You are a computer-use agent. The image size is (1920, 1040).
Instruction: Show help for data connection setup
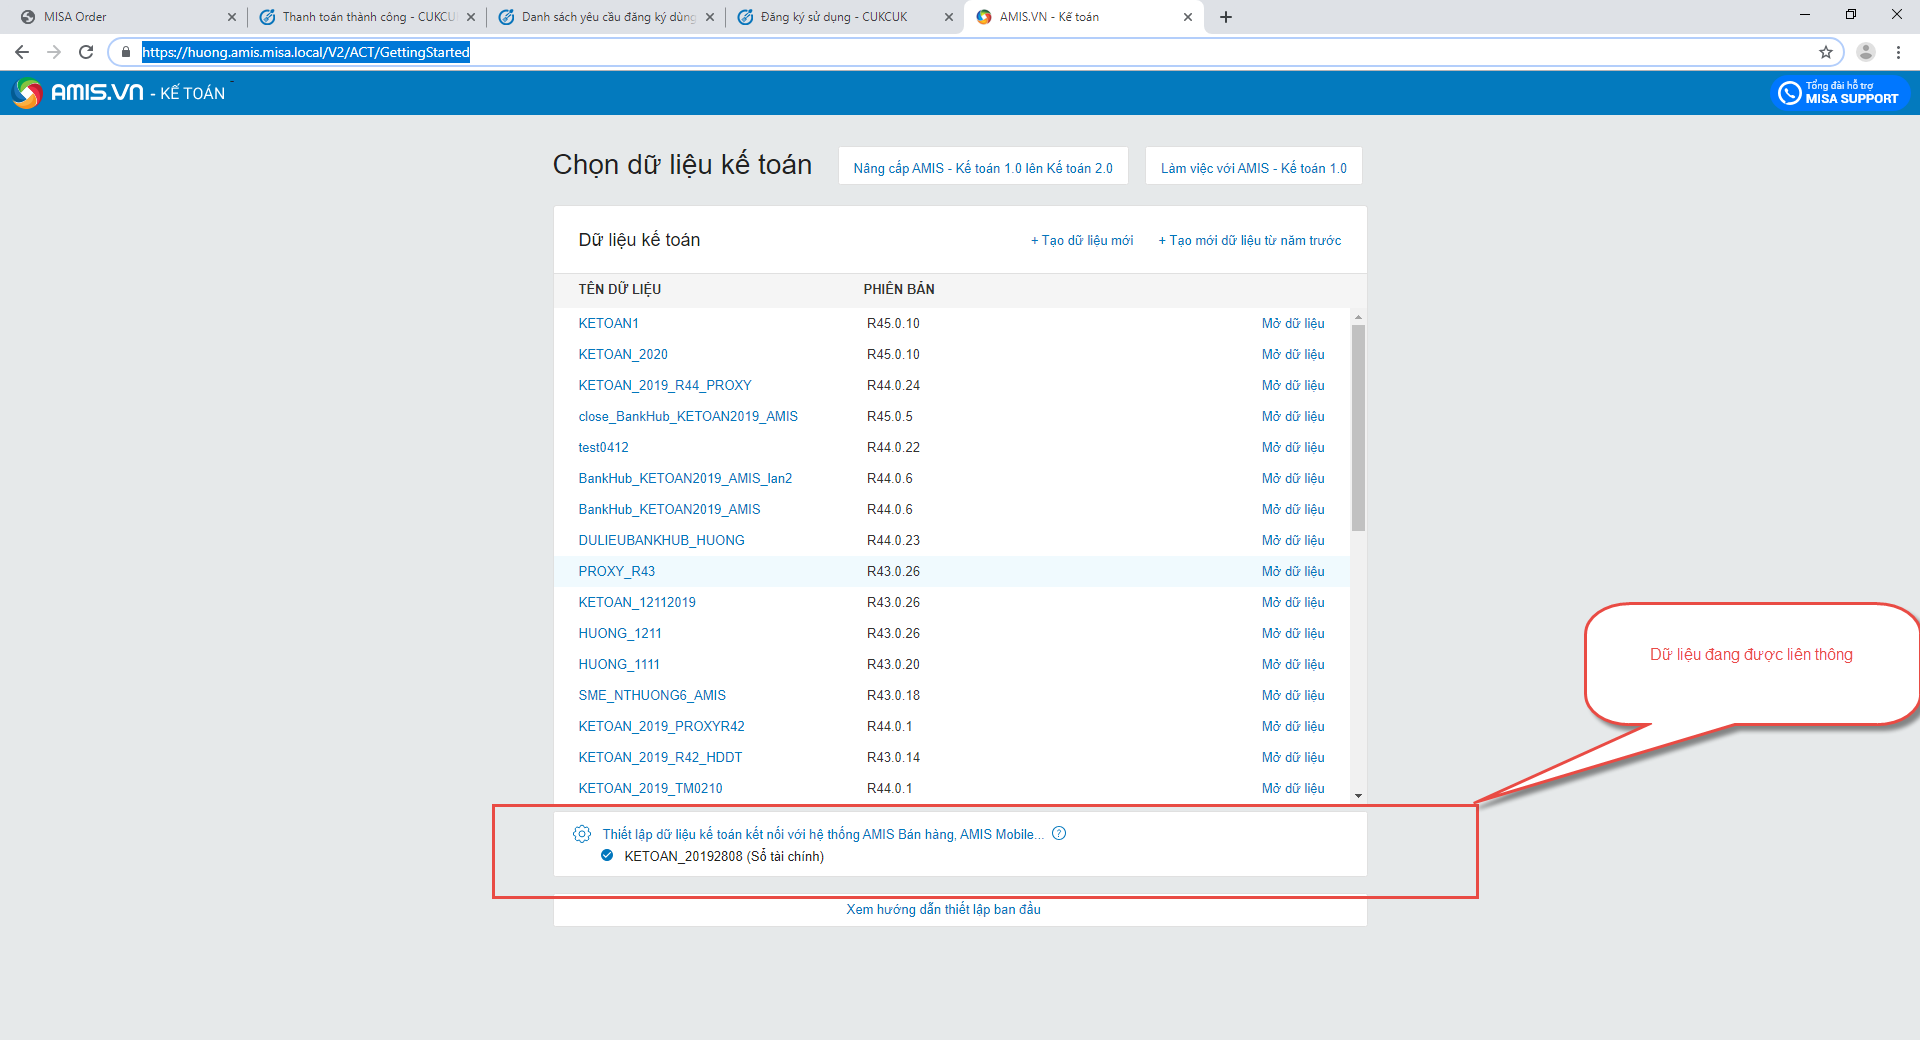pos(1059,833)
